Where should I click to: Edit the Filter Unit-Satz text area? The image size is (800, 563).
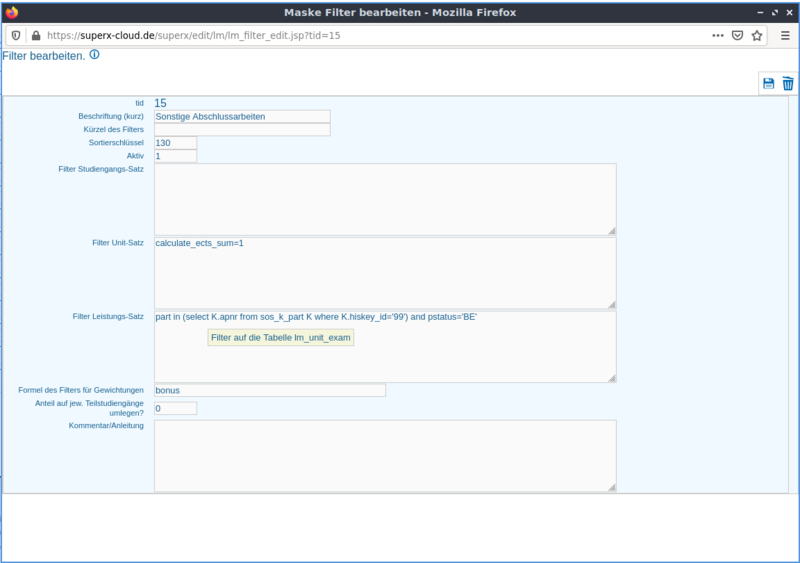click(385, 273)
